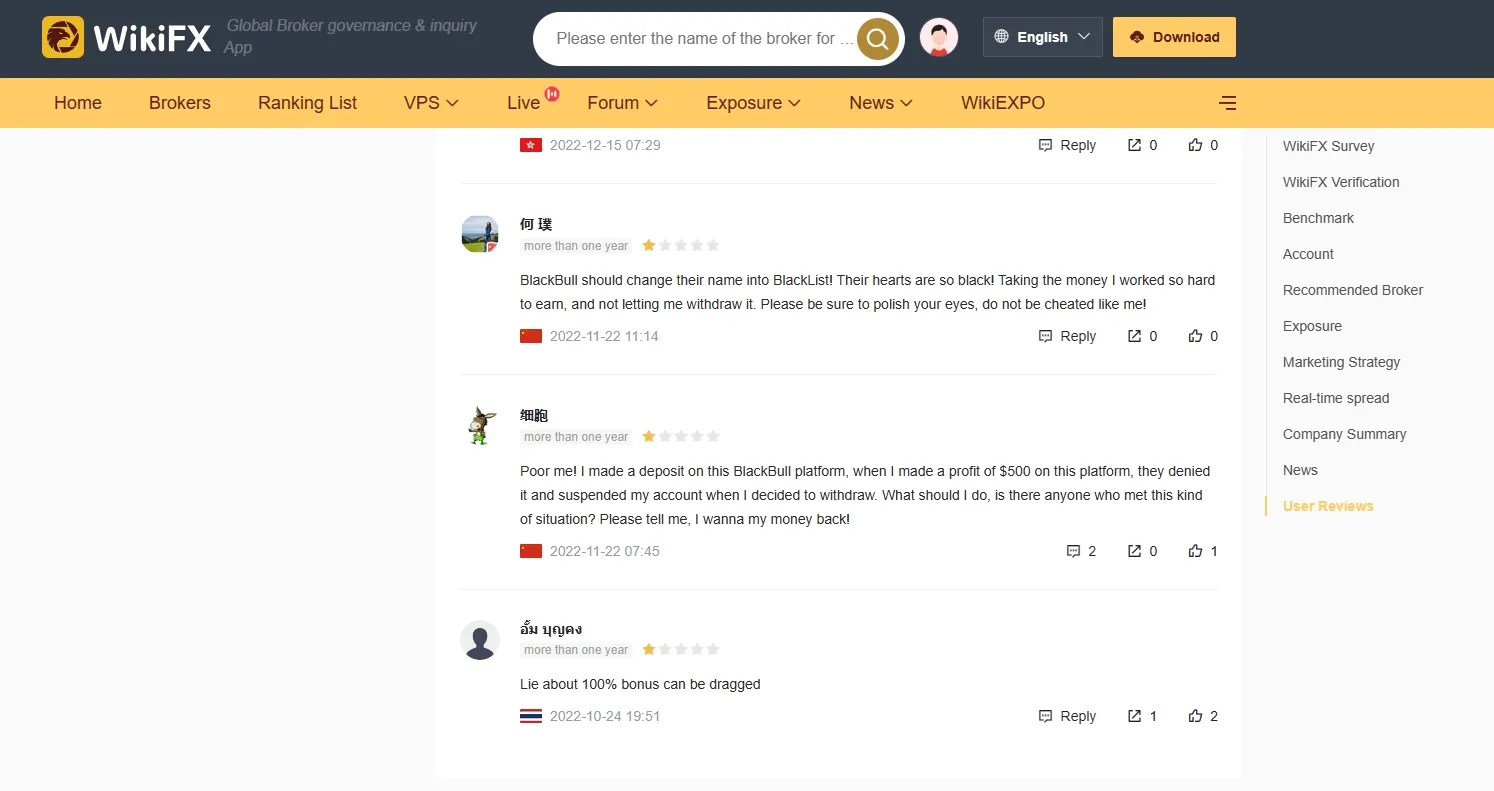Click username 何 璞
1494x791 pixels.
pos(536,224)
